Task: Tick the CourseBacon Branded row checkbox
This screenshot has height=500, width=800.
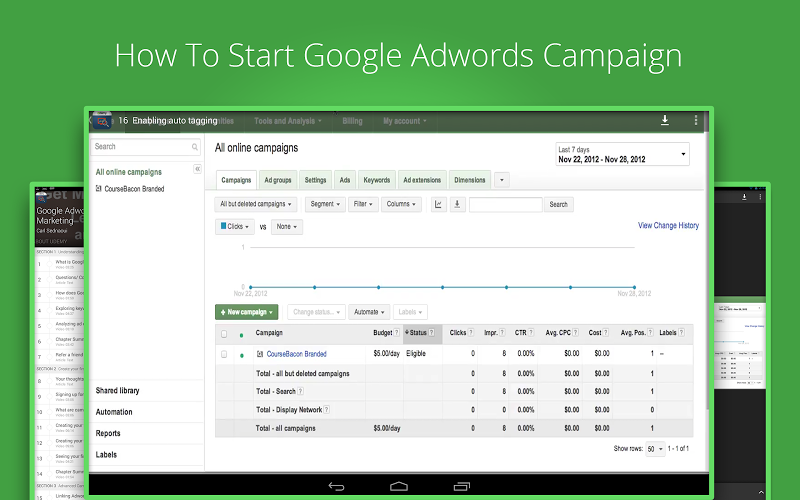Action: [x=224, y=354]
